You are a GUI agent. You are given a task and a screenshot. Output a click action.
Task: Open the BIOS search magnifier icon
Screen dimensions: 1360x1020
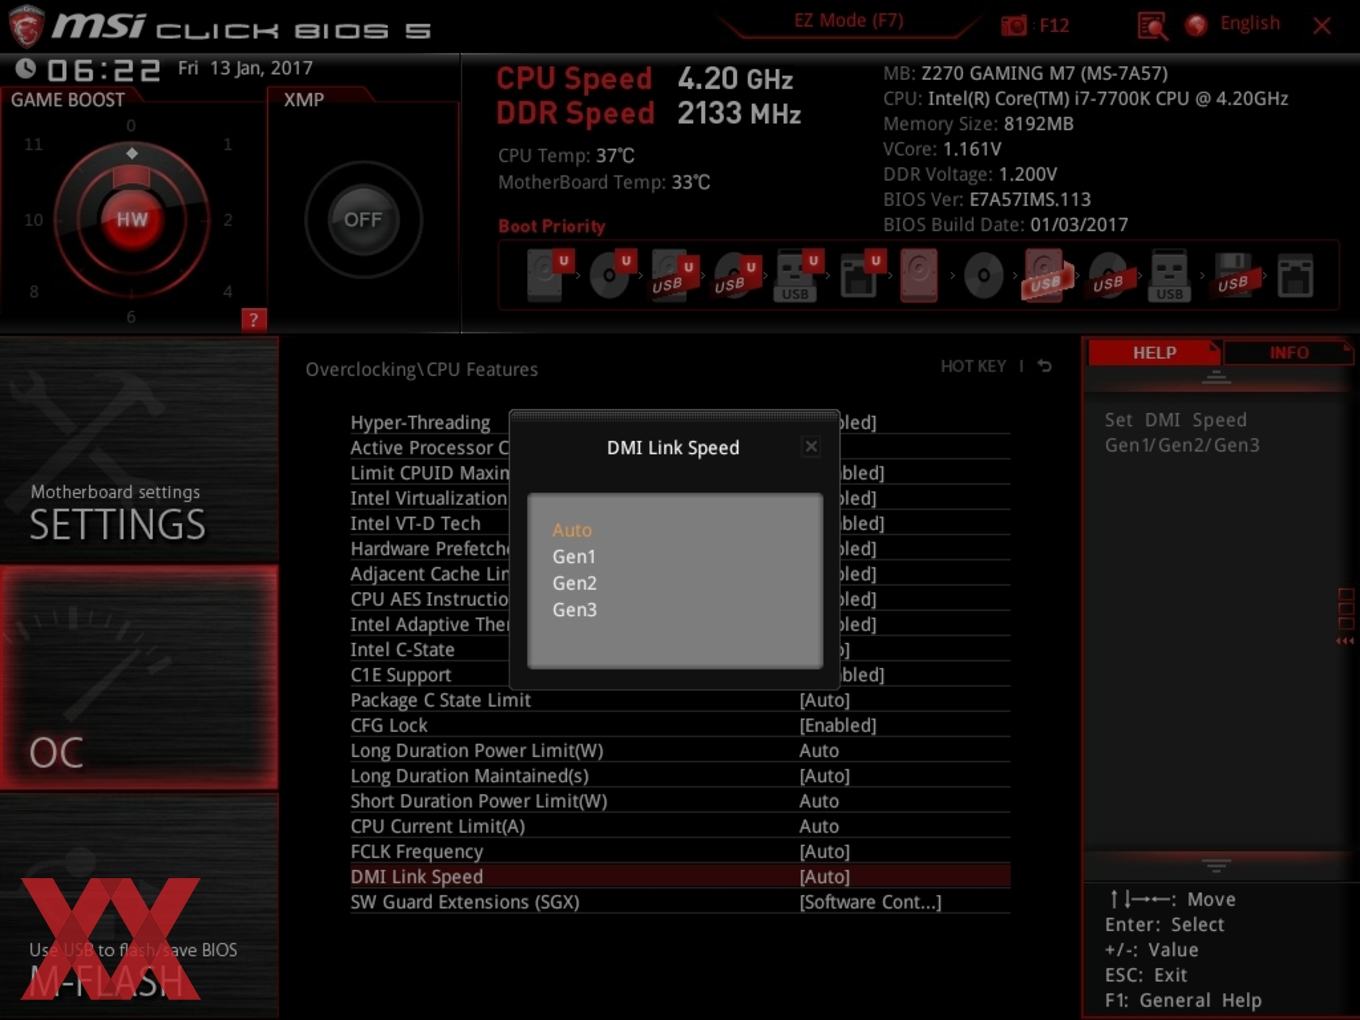[x=1152, y=26]
